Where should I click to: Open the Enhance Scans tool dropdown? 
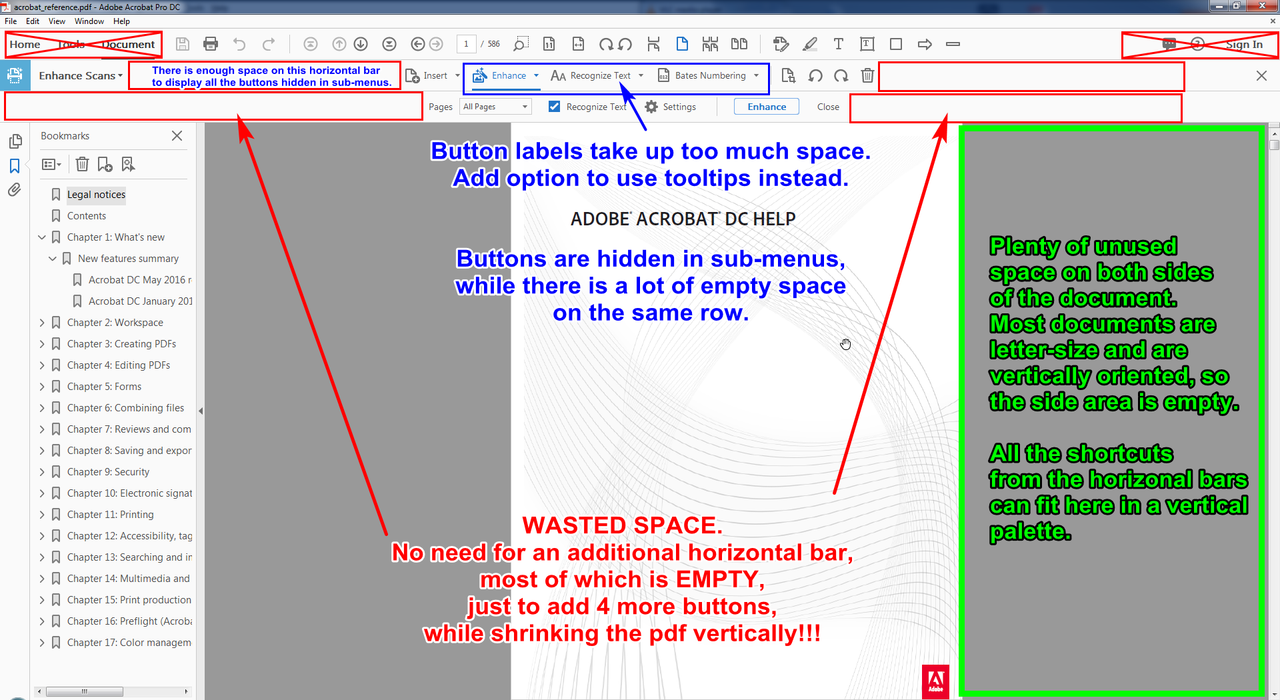click(x=81, y=76)
